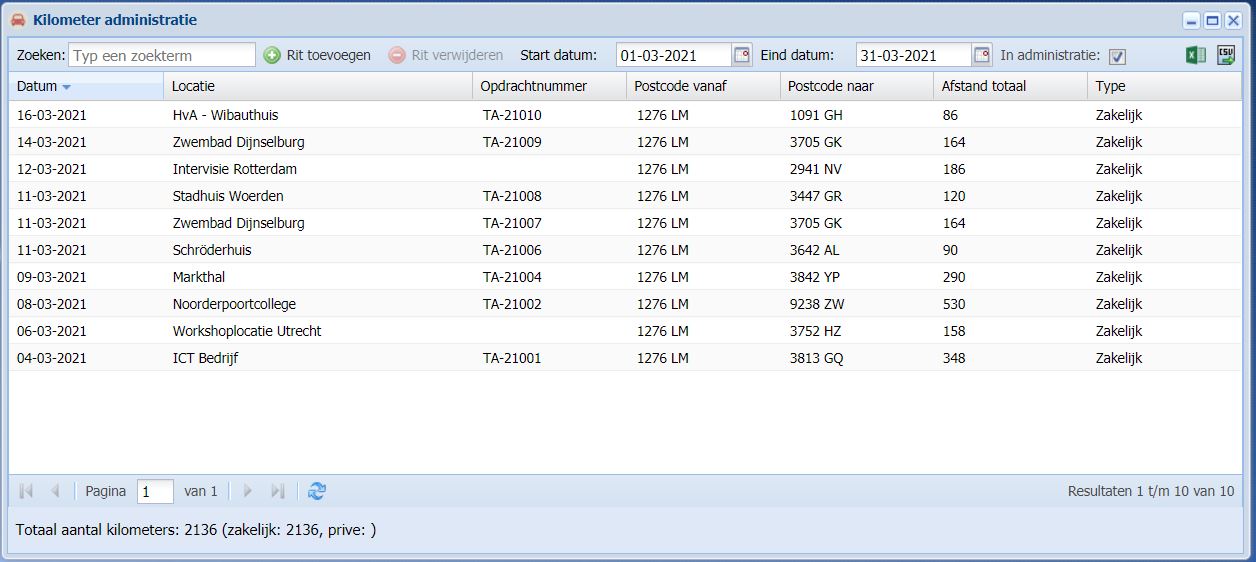Refresh the kilometer grid

317,491
